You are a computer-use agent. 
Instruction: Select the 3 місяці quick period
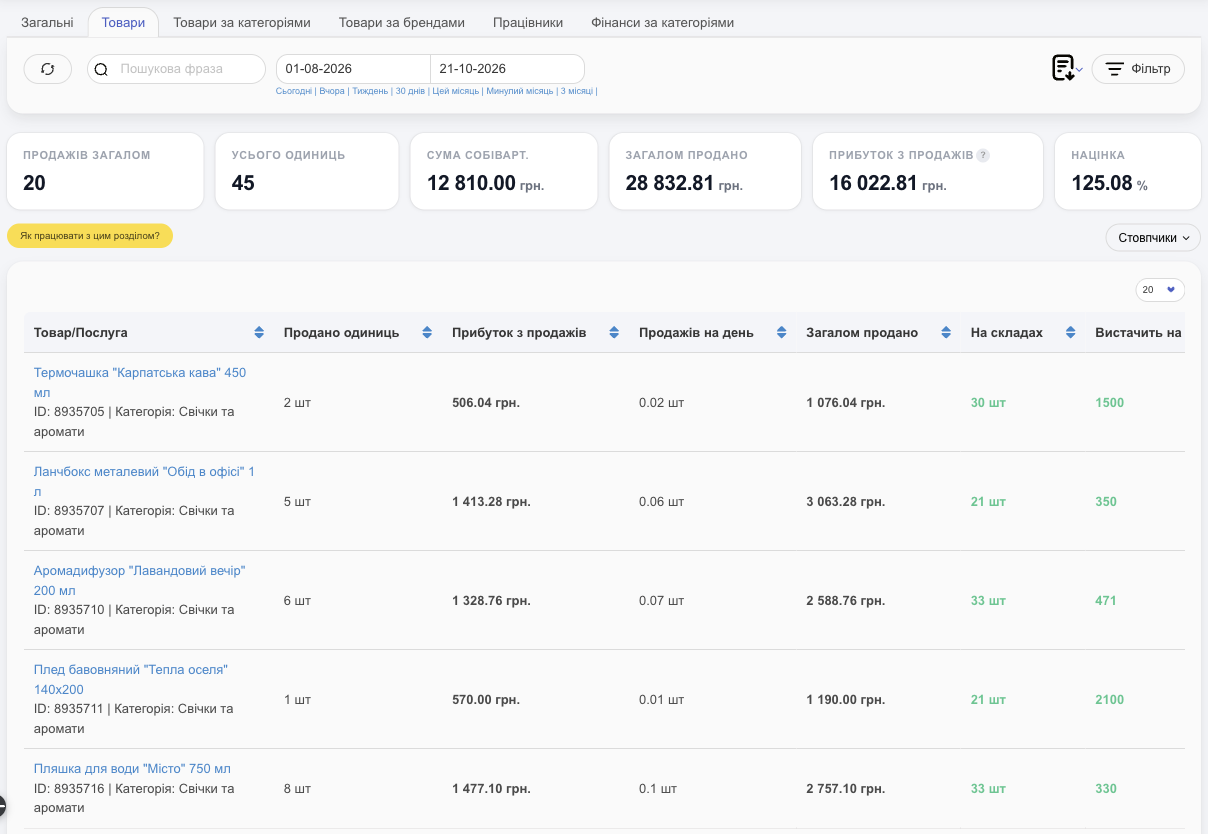577,91
